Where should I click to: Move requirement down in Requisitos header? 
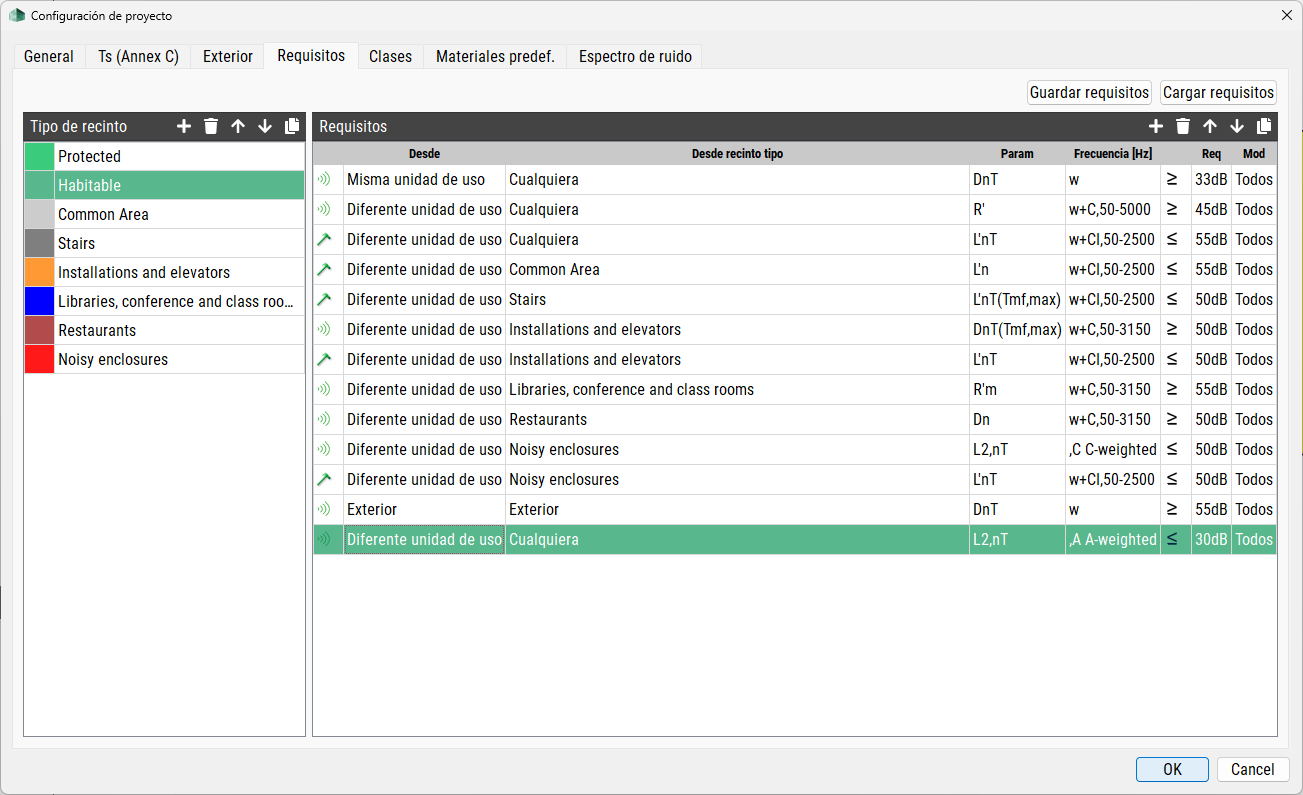click(x=1237, y=126)
